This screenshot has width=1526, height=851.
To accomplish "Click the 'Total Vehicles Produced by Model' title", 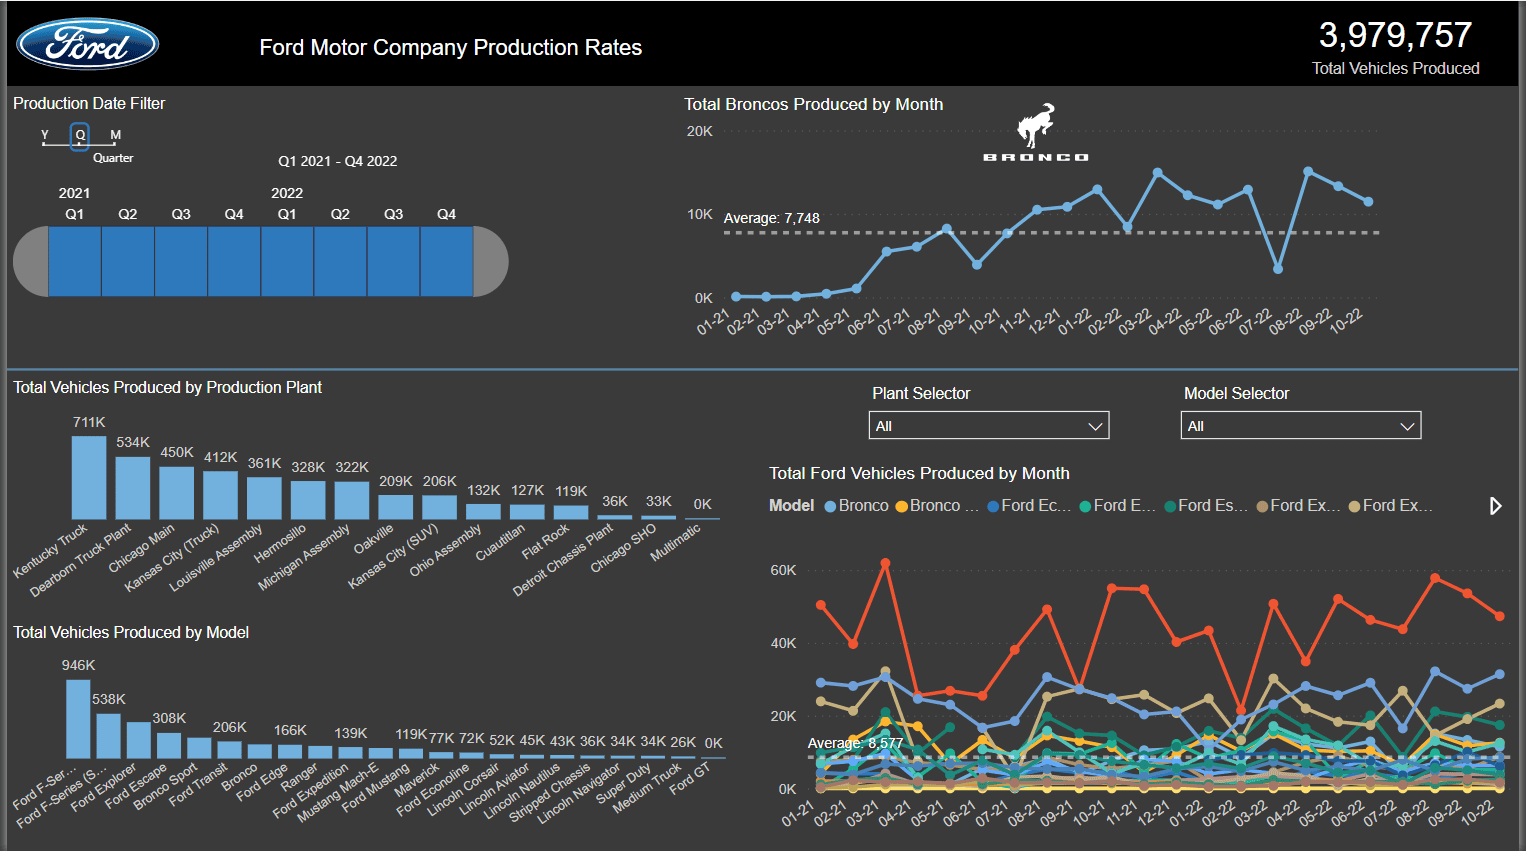I will [131, 632].
